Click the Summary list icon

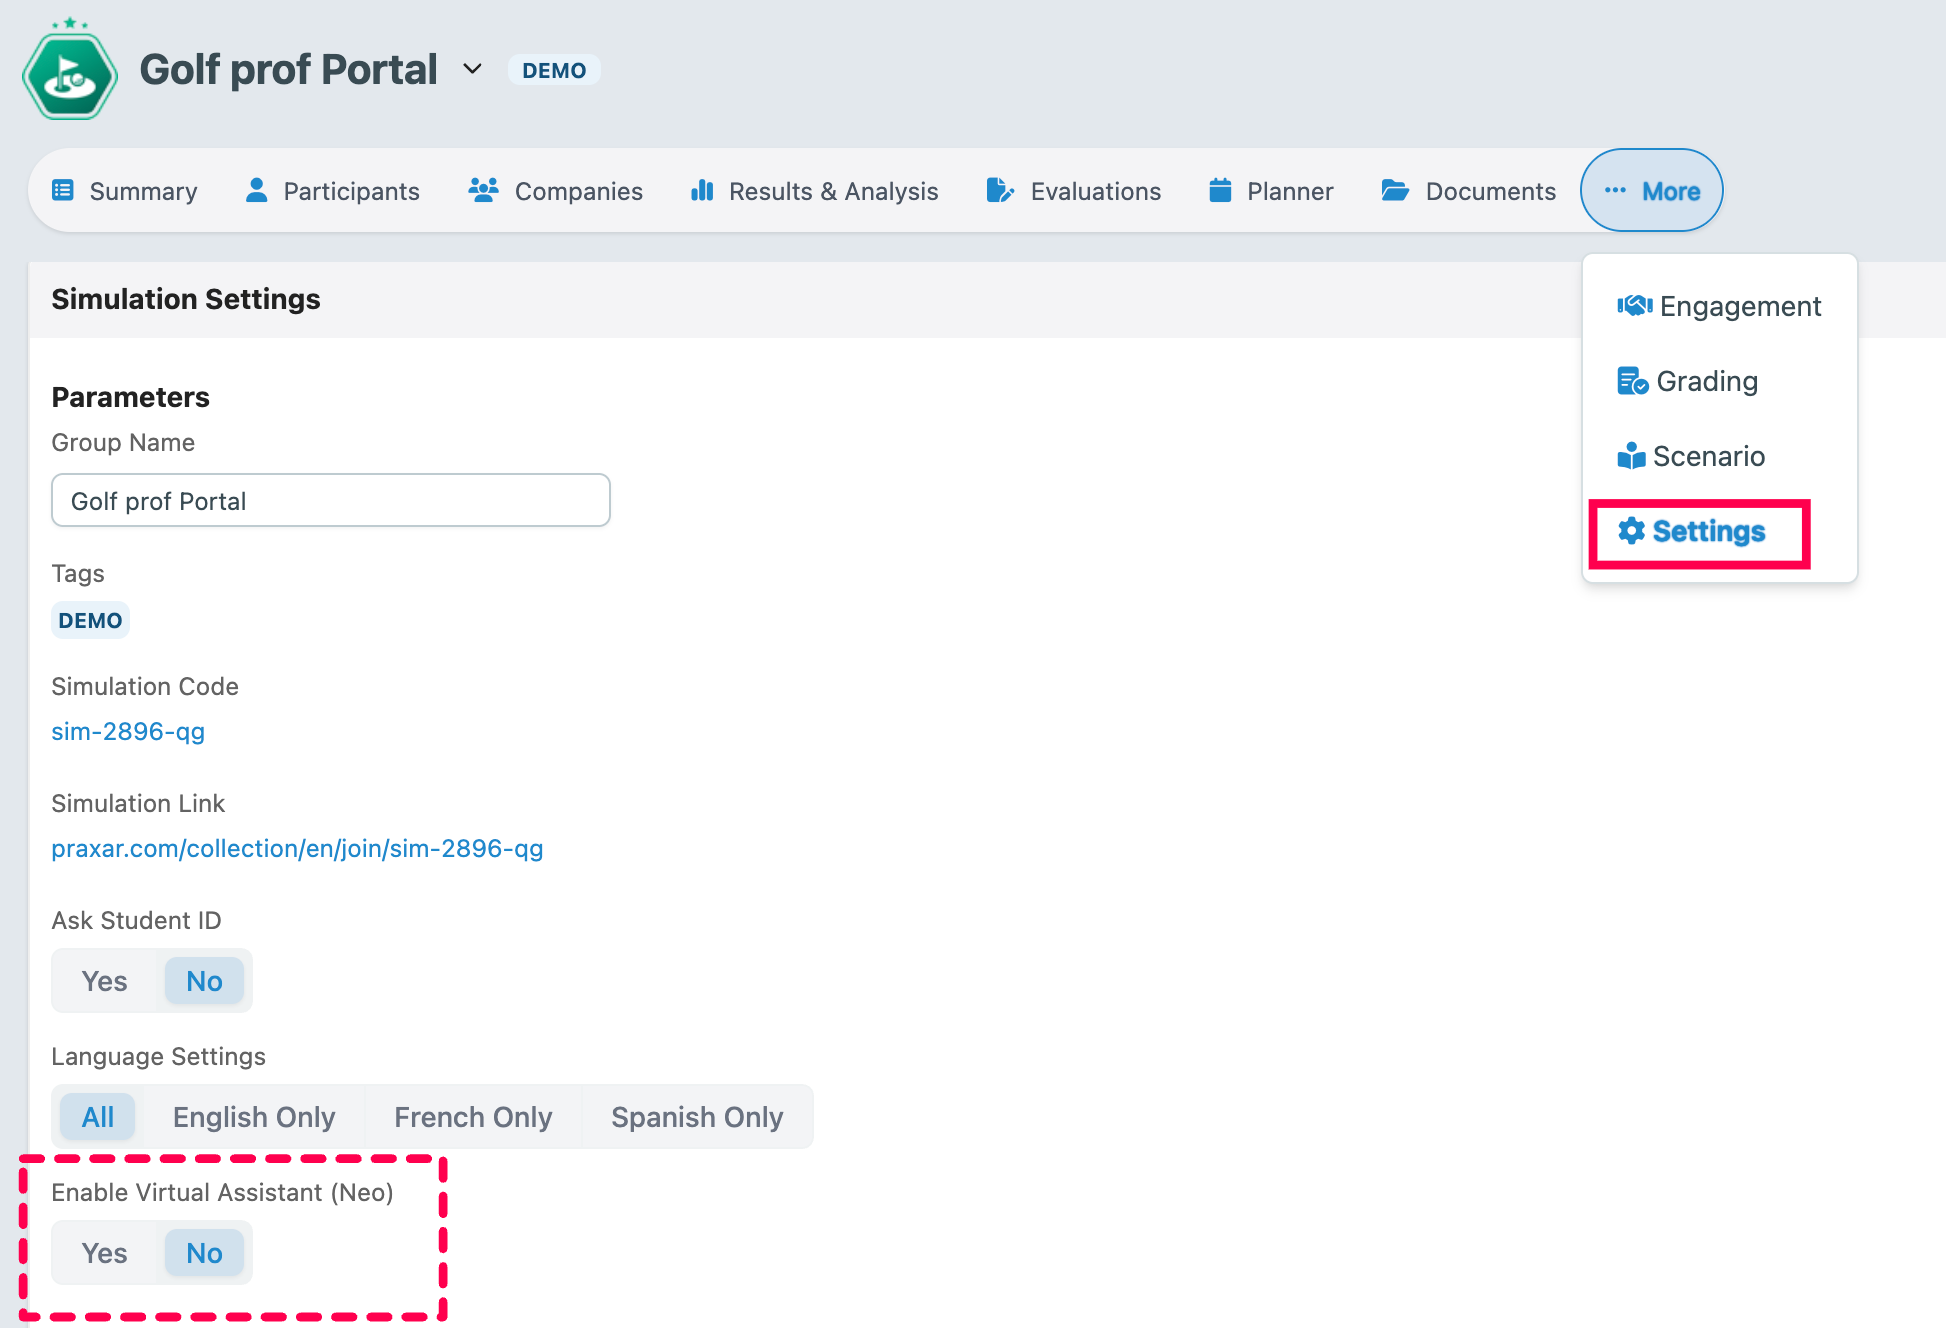(x=63, y=190)
